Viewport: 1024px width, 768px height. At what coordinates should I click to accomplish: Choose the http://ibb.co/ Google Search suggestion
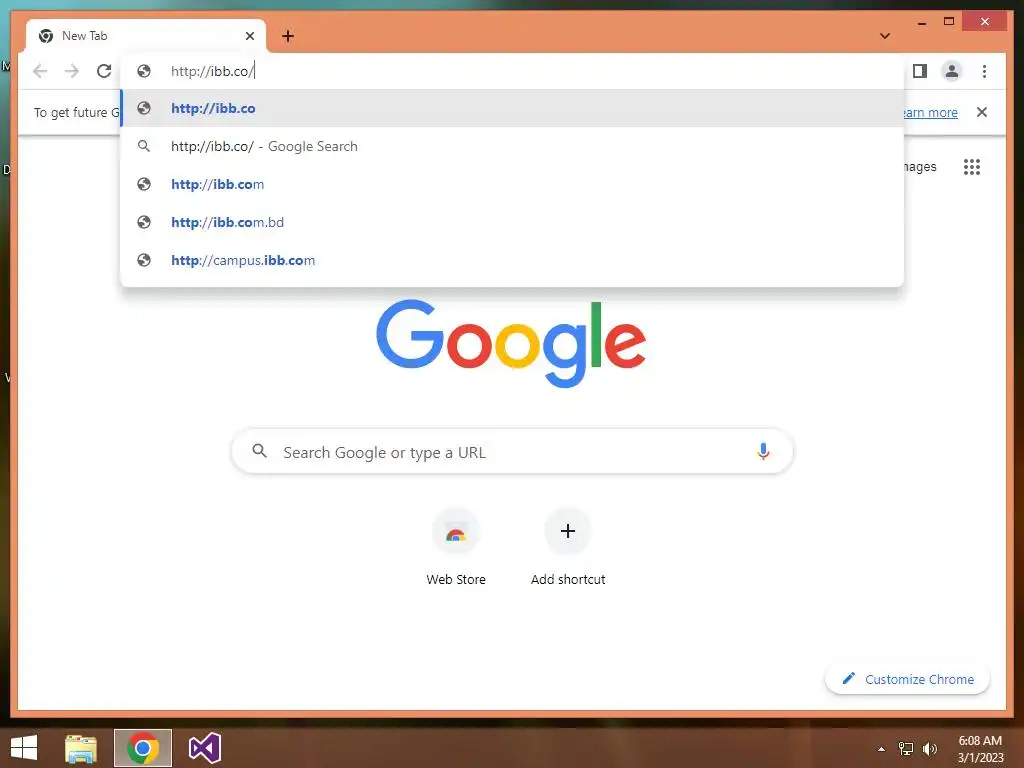pyautogui.click(x=513, y=146)
